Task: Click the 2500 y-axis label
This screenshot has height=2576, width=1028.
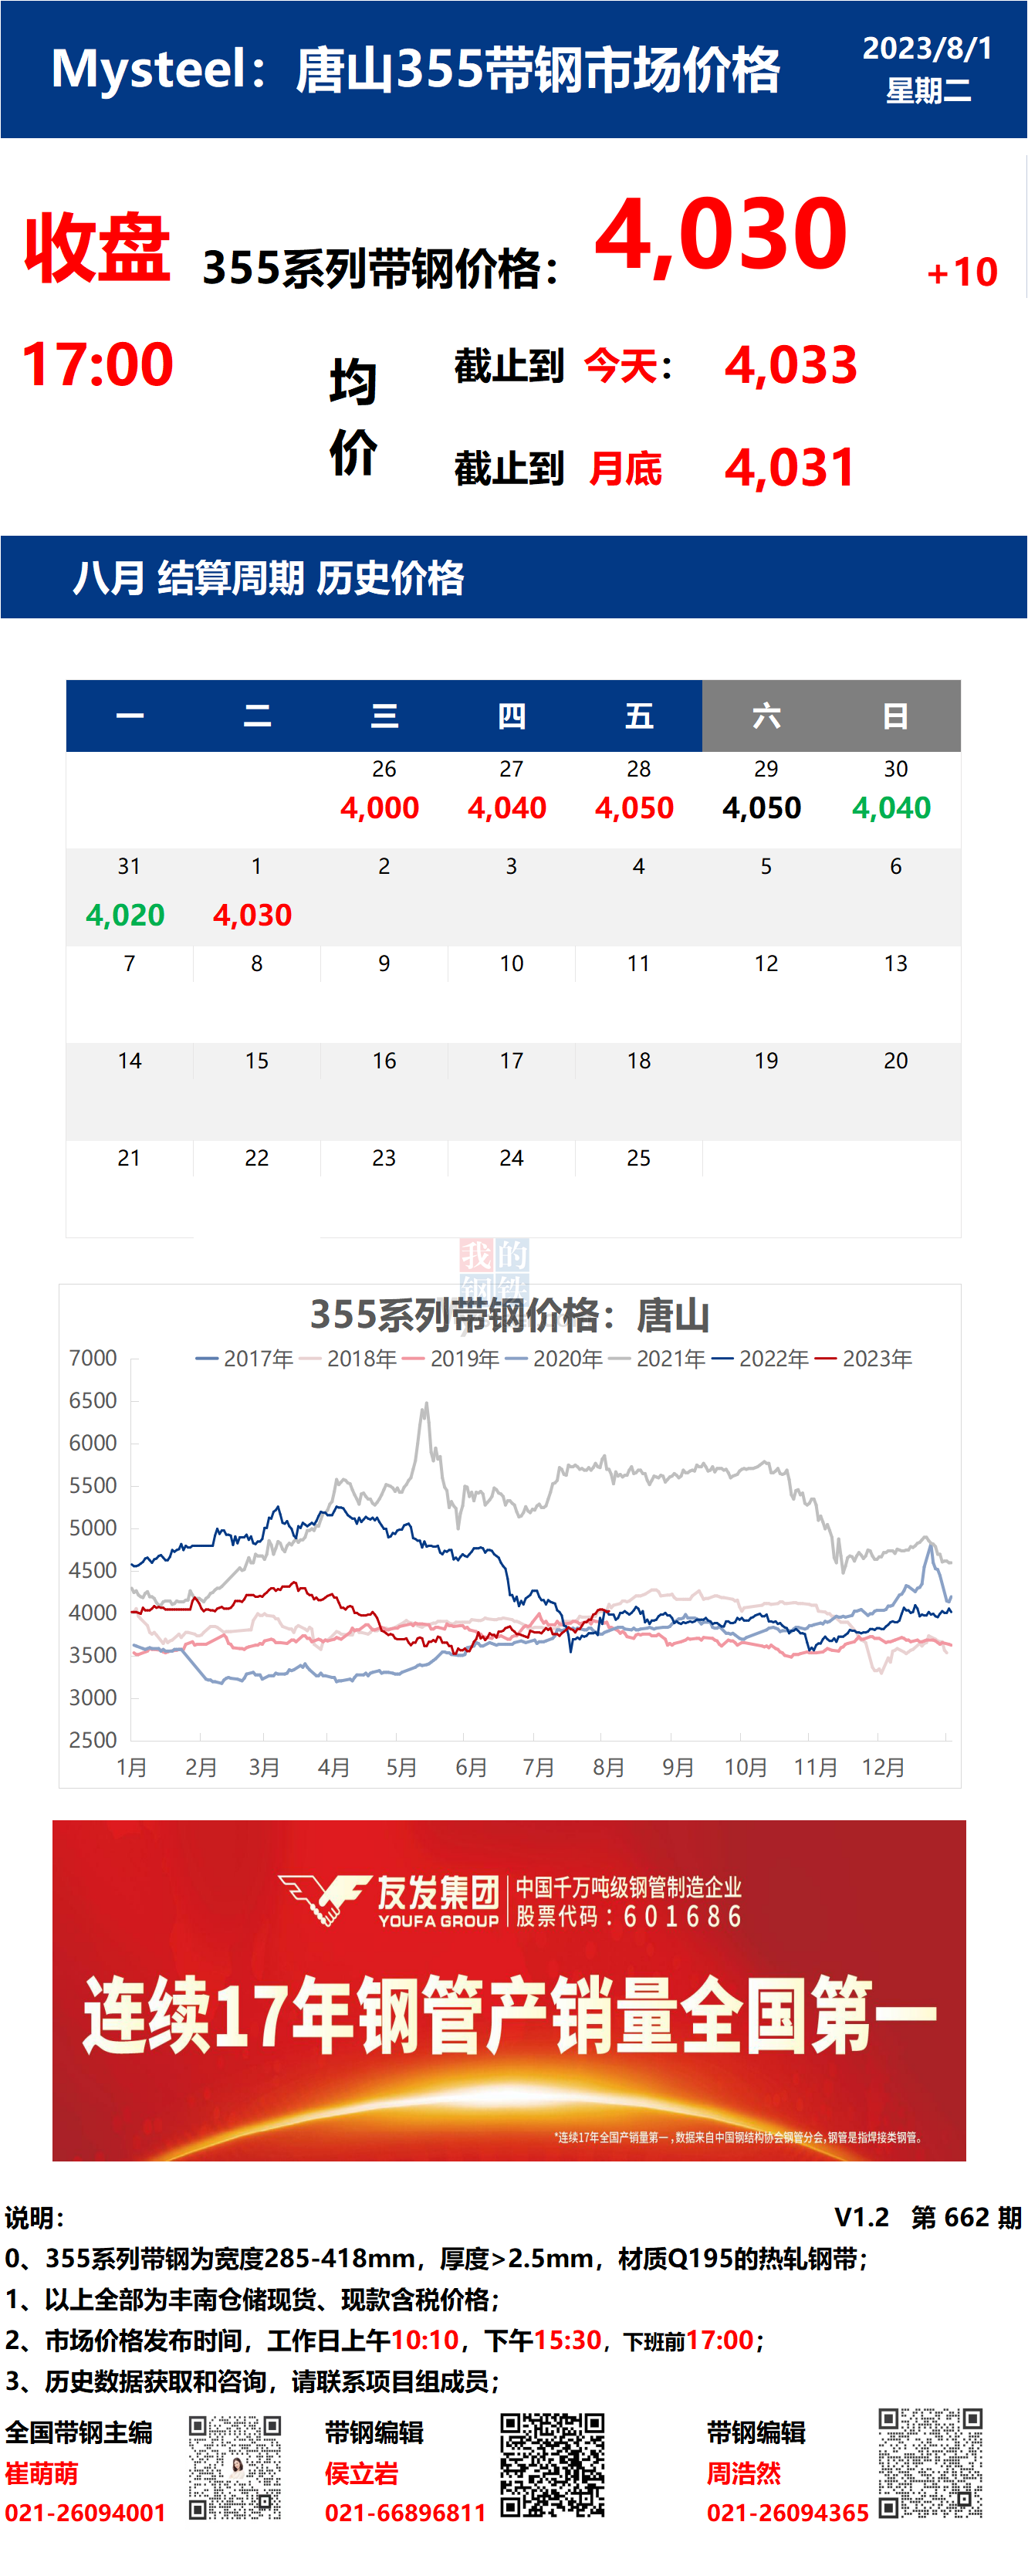Action: pyautogui.click(x=93, y=1740)
